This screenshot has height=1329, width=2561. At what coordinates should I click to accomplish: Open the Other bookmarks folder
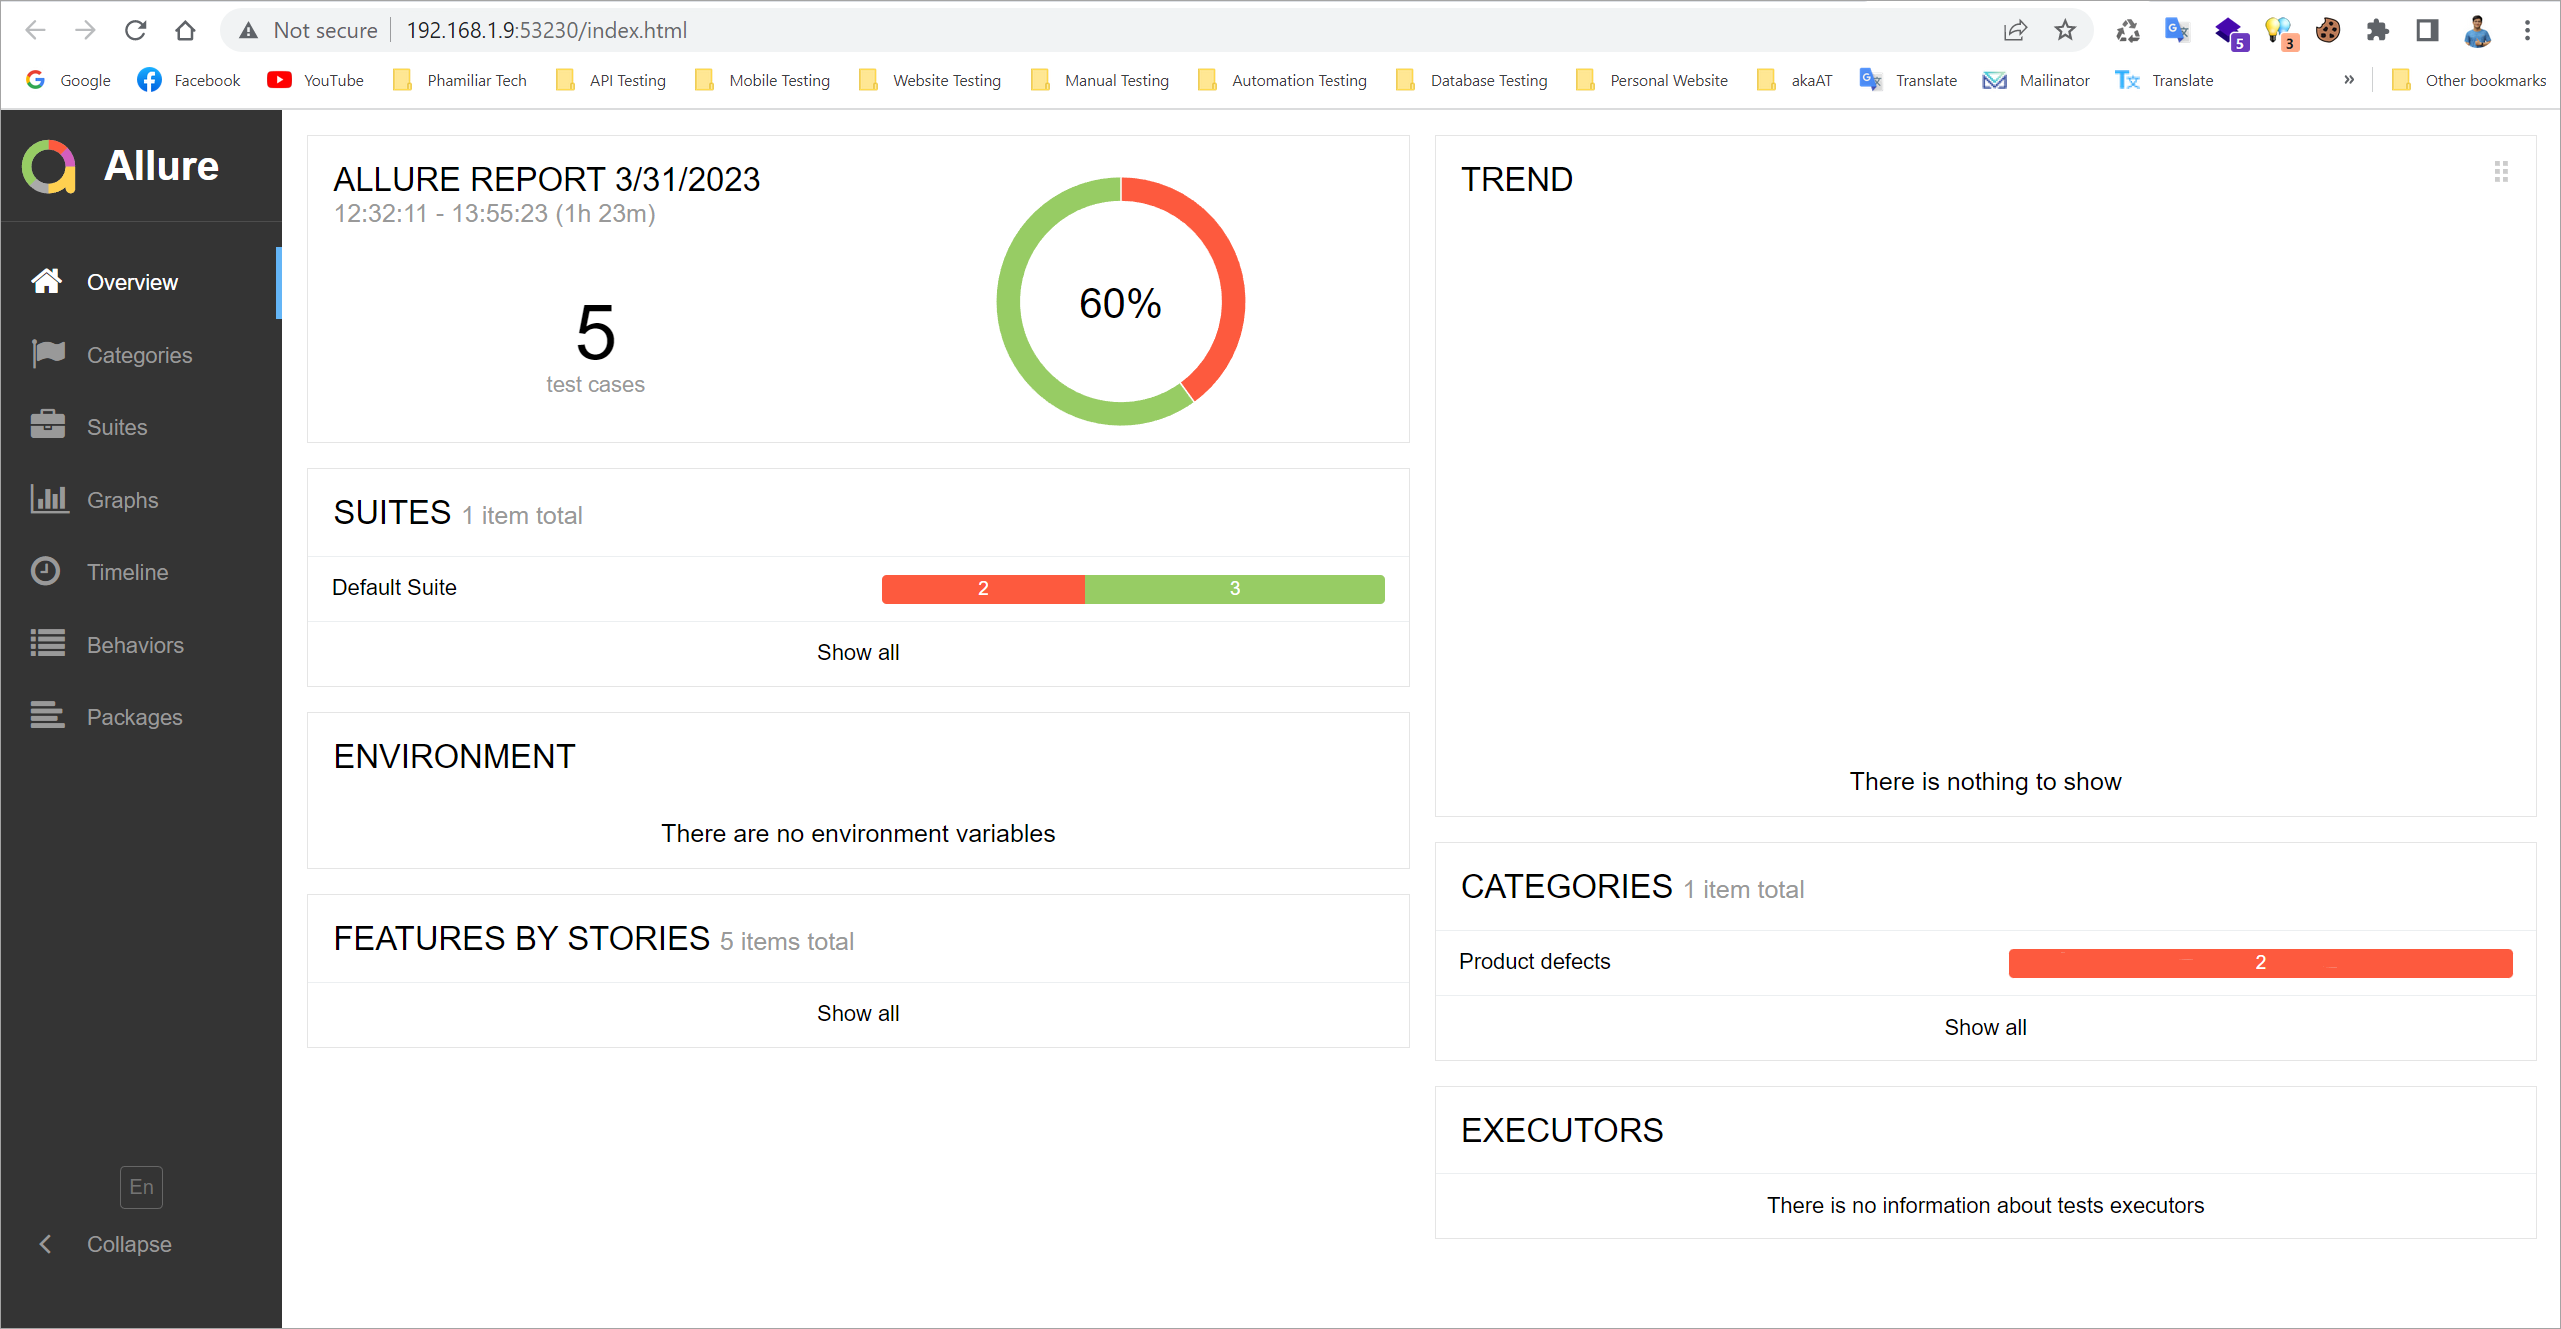click(x=2469, y=80)
